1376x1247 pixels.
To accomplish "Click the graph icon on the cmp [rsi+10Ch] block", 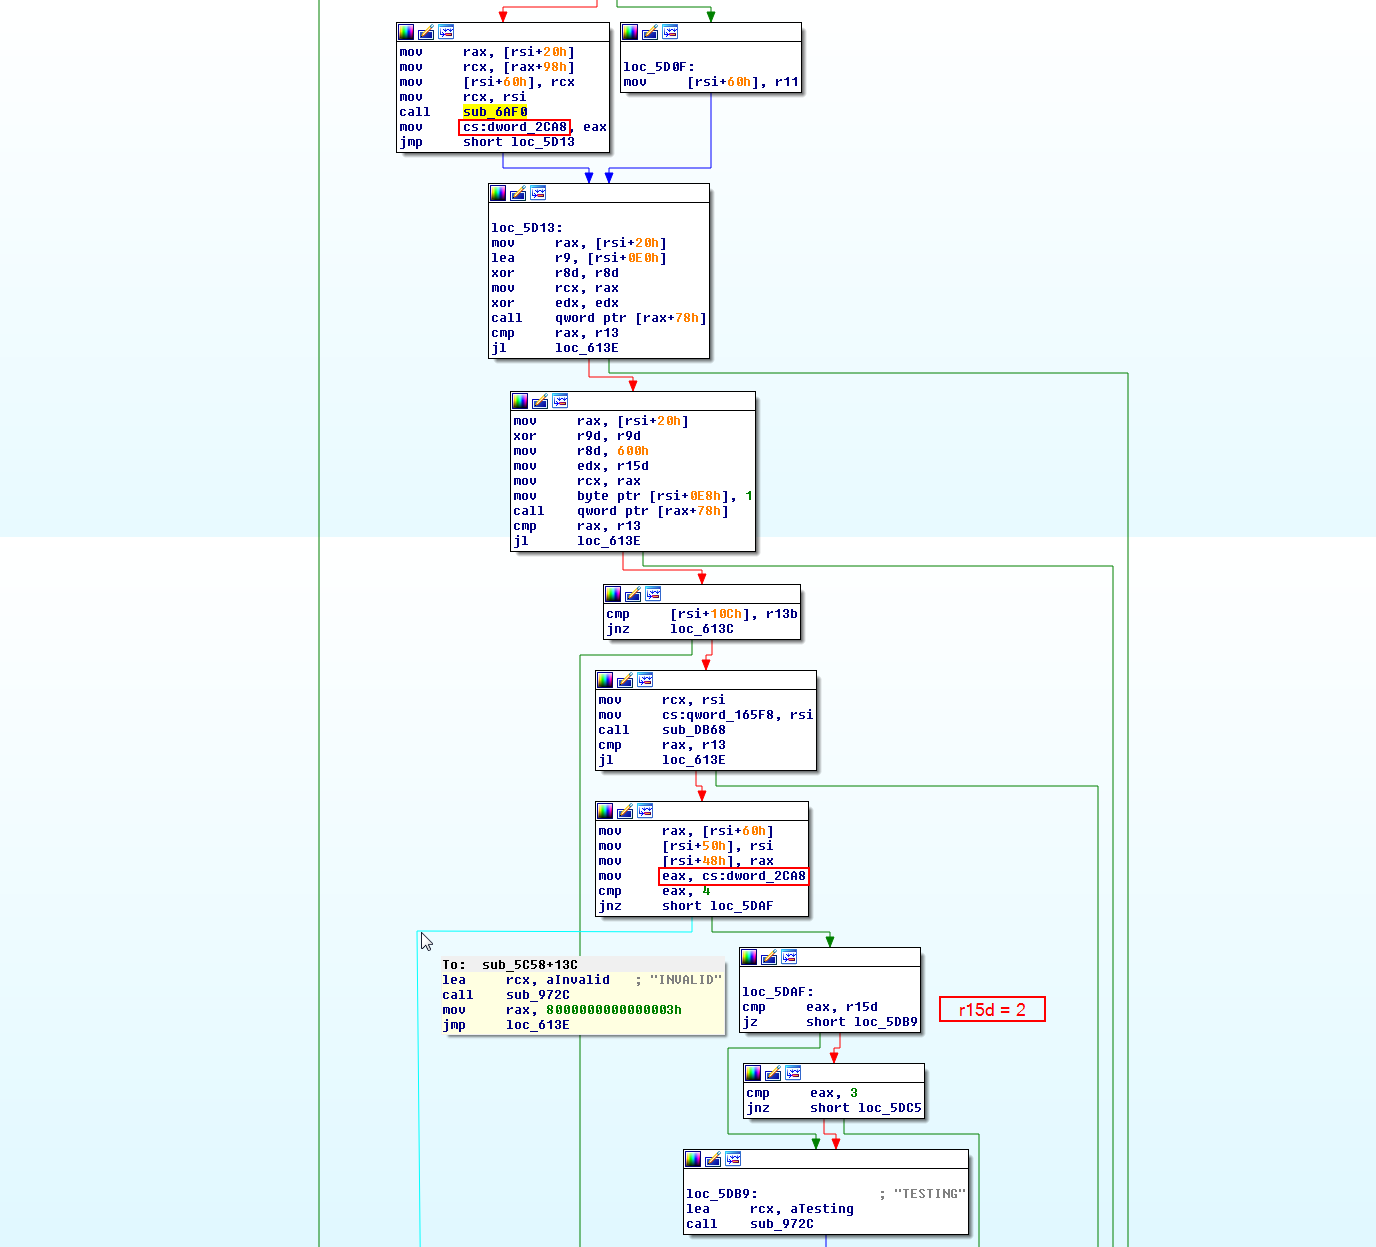I will click(653, 594).
